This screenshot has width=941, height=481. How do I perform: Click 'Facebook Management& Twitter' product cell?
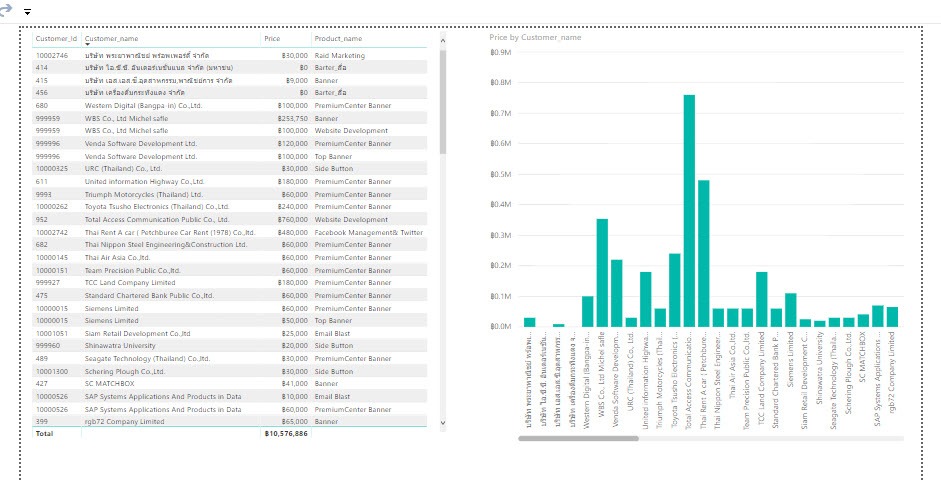368,232
